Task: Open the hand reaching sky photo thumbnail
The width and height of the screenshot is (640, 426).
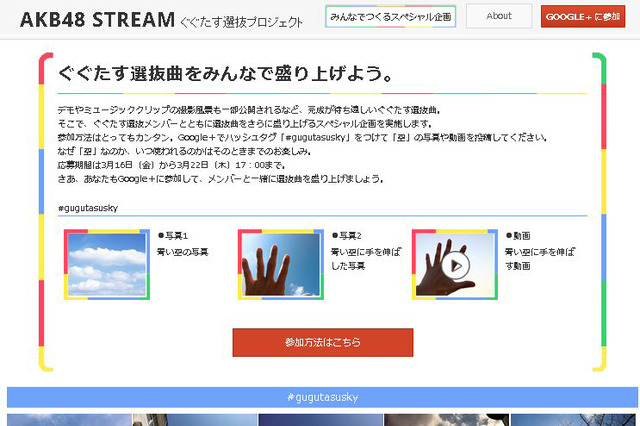Action: (x=281, y=264)
